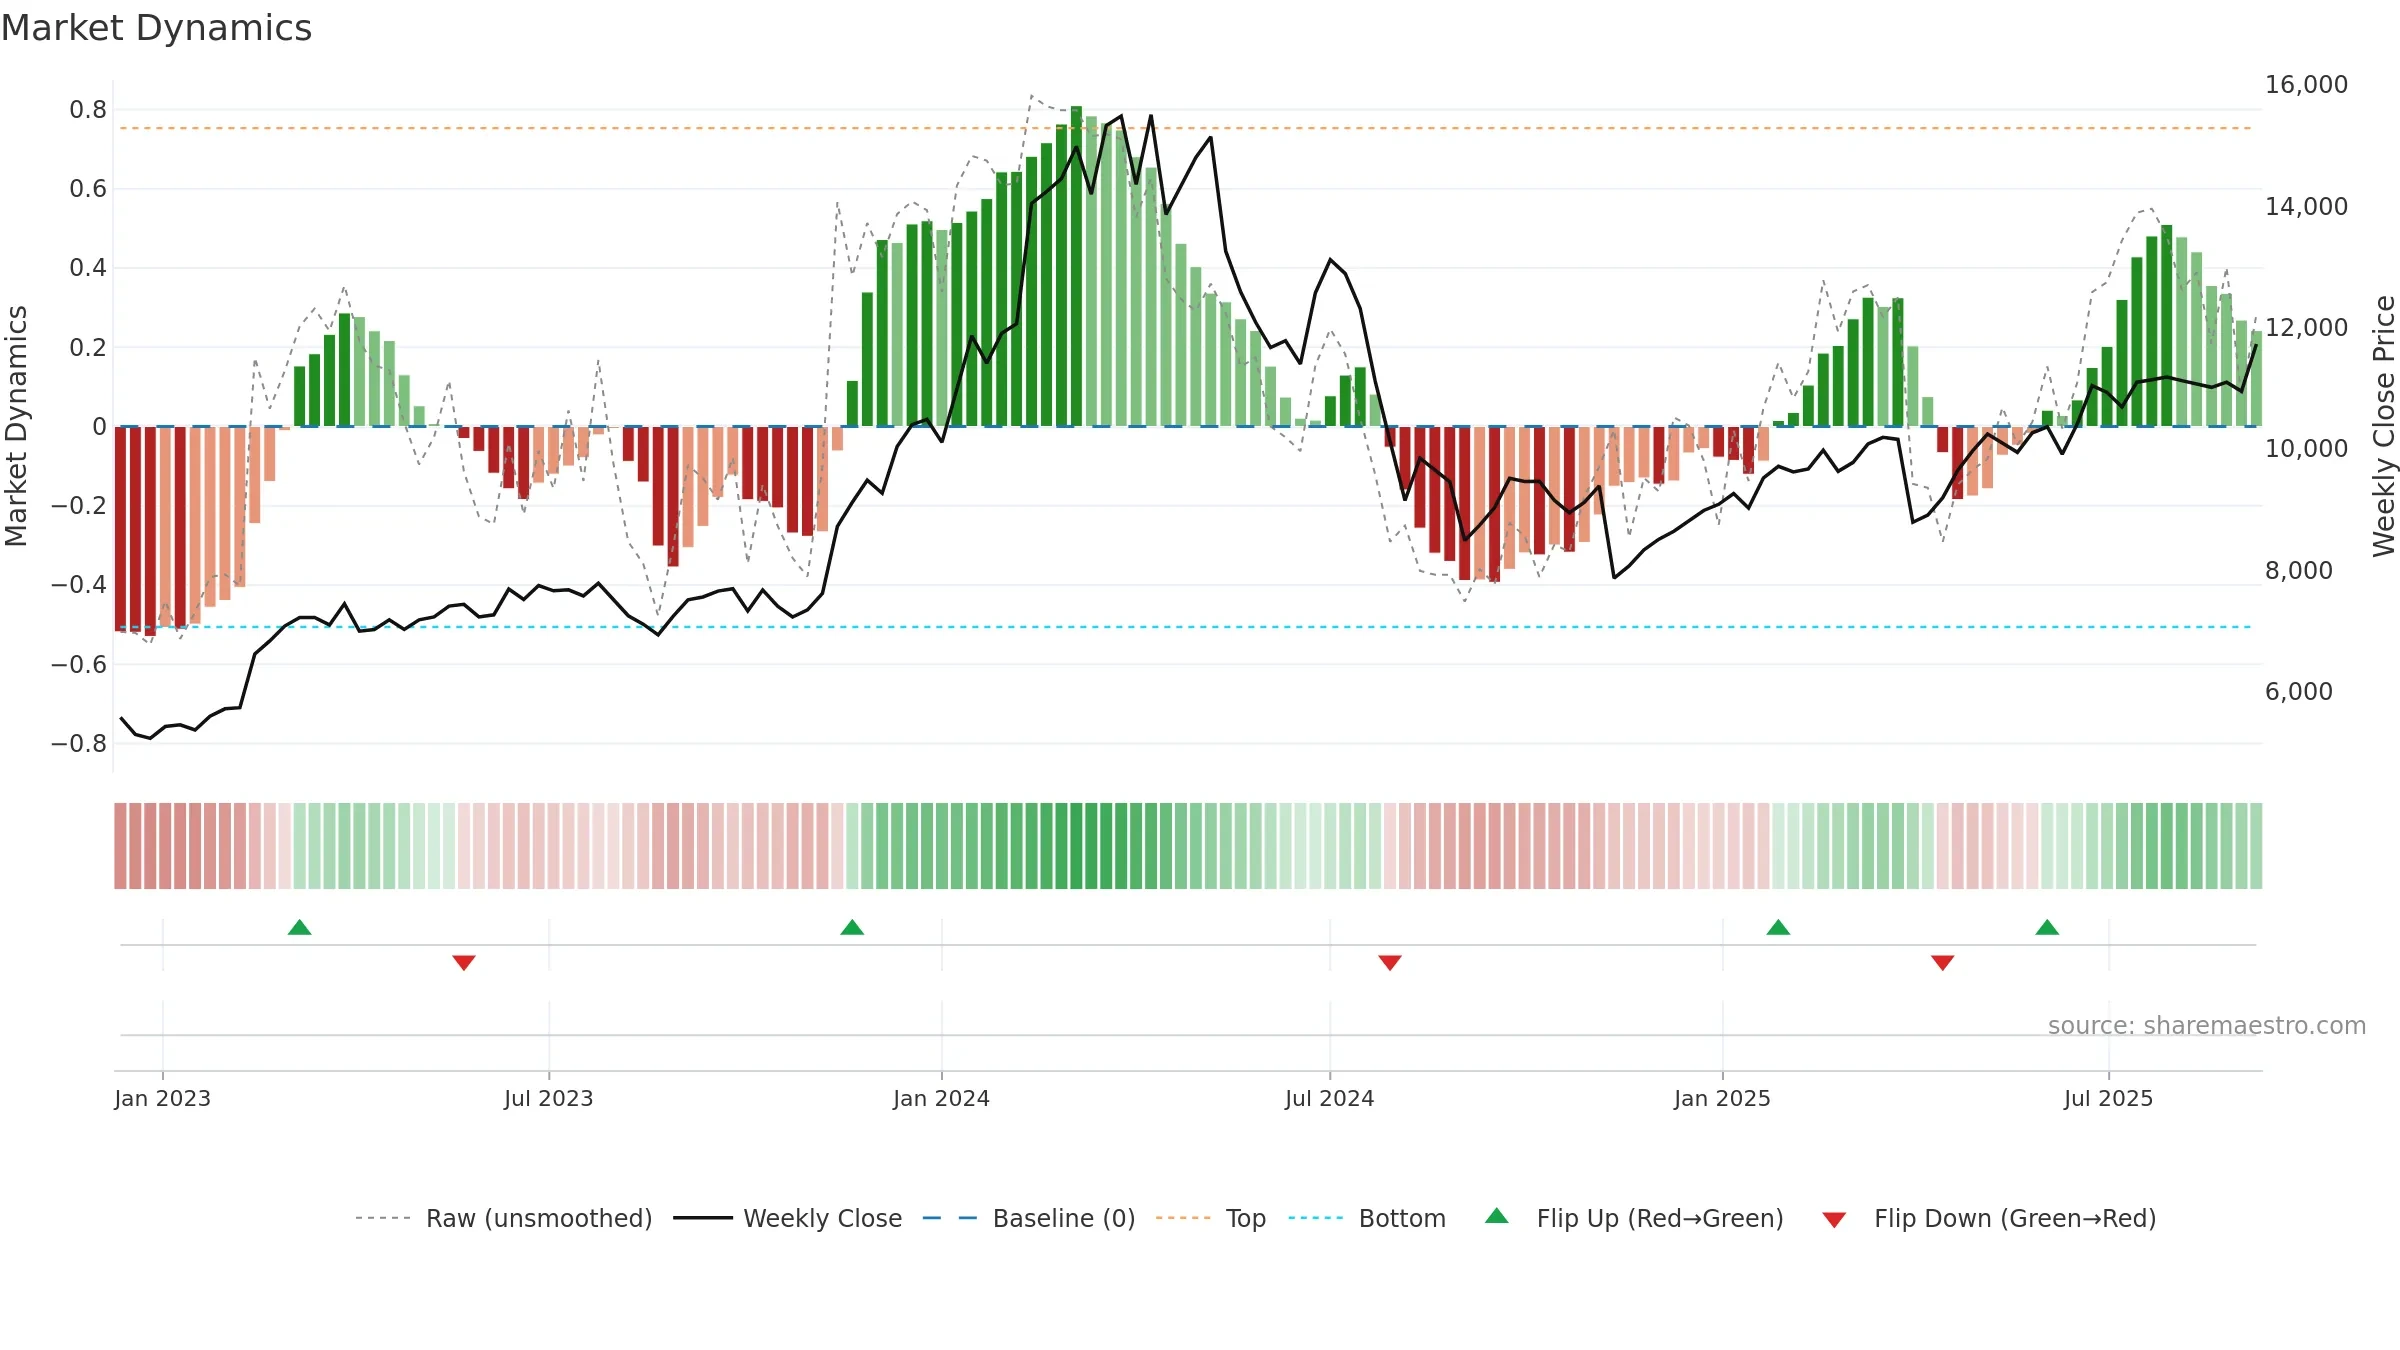2400x1350 pixels.
Task: Click the 0.4 left axis label
Action: tap(88, 267)
